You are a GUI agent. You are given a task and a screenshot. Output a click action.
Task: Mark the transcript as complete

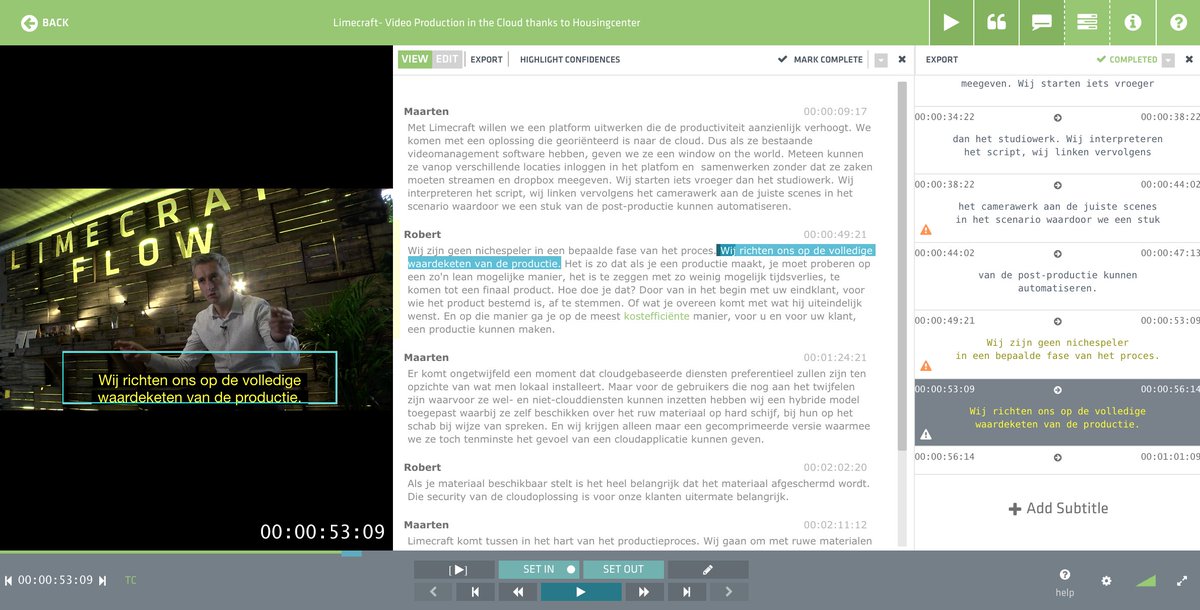820,59
